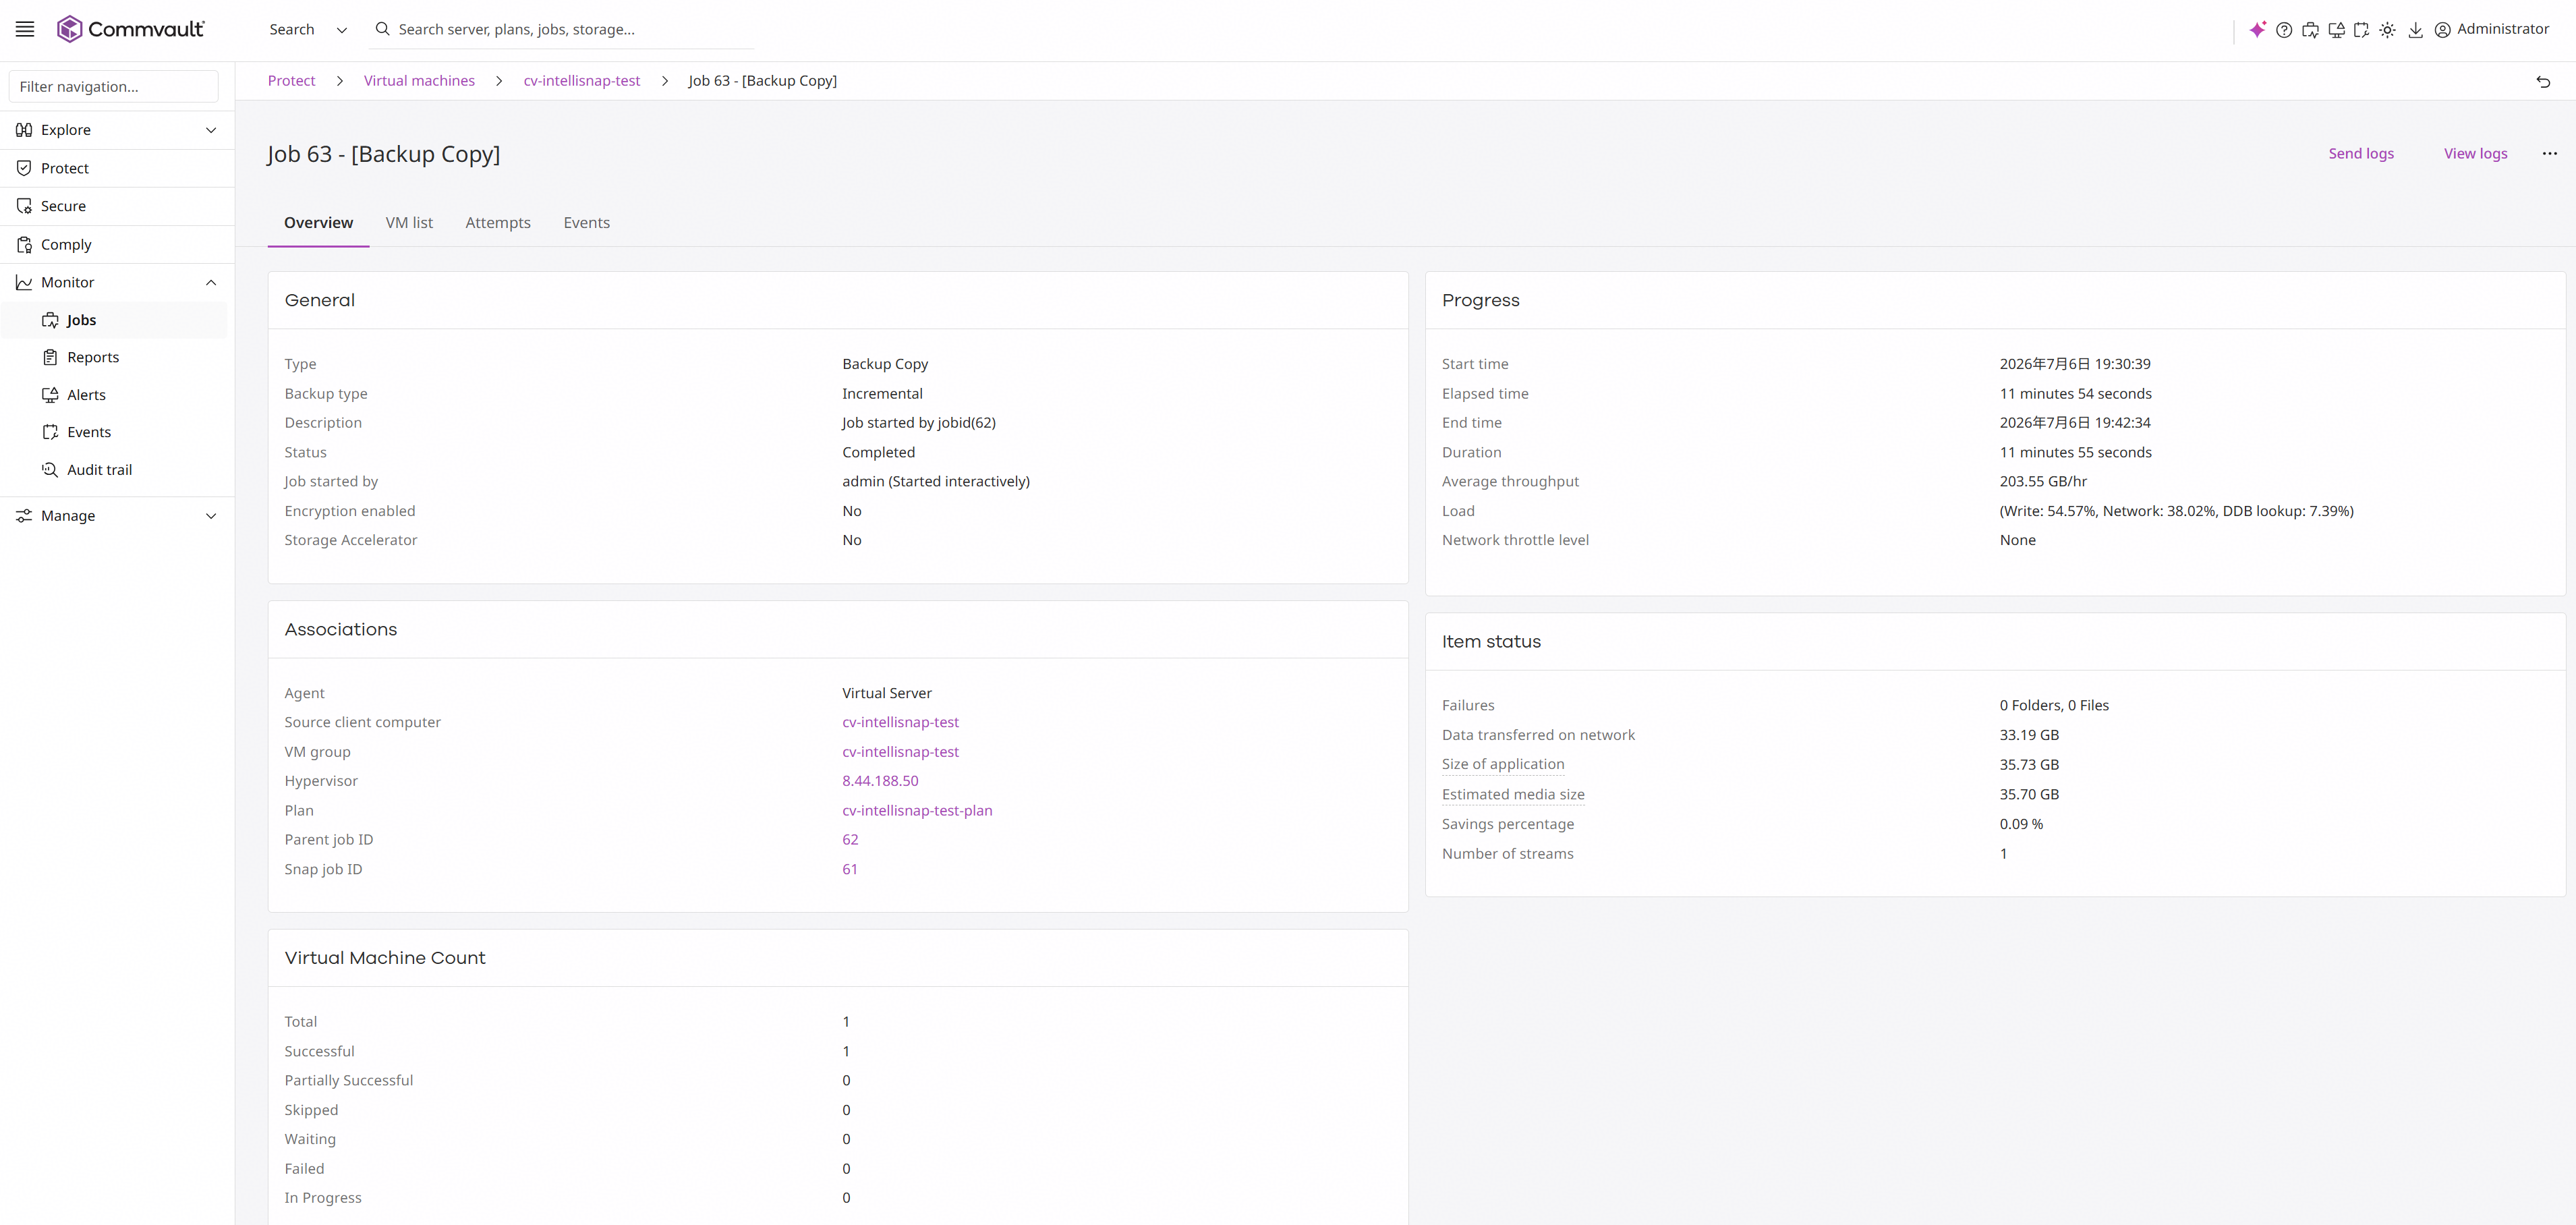Image resolution: width=2576 pixels, height=1225 pixels.
Task: Click the Manage sliders icon
Action: [x=24, y=516]
